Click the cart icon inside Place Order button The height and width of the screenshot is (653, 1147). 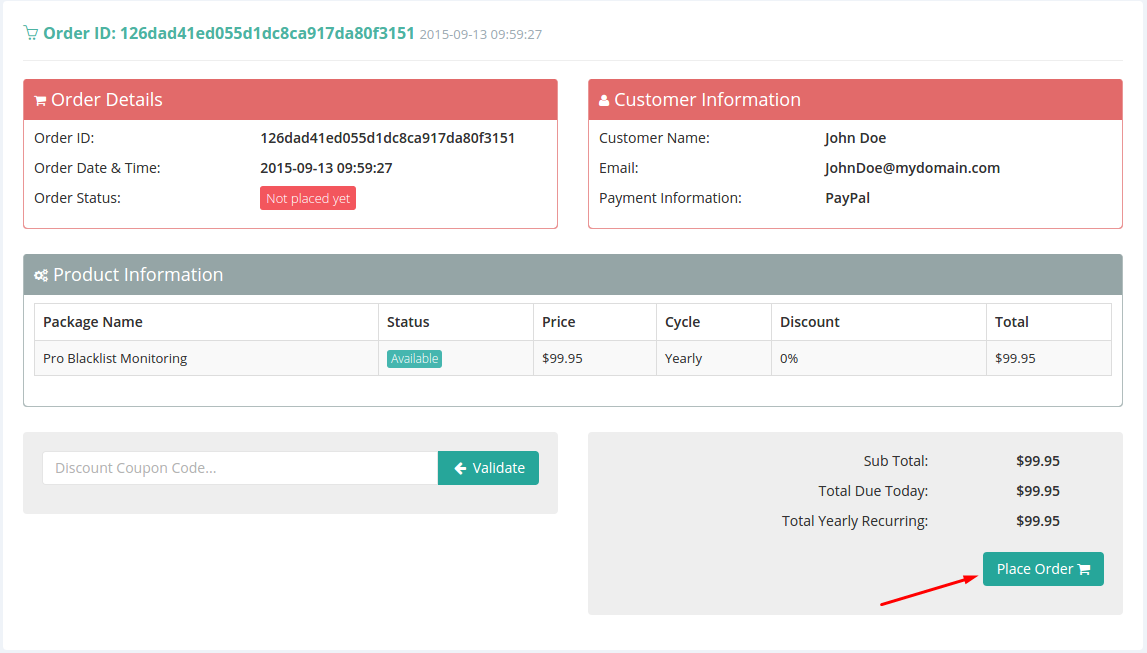pos(1084,569)
